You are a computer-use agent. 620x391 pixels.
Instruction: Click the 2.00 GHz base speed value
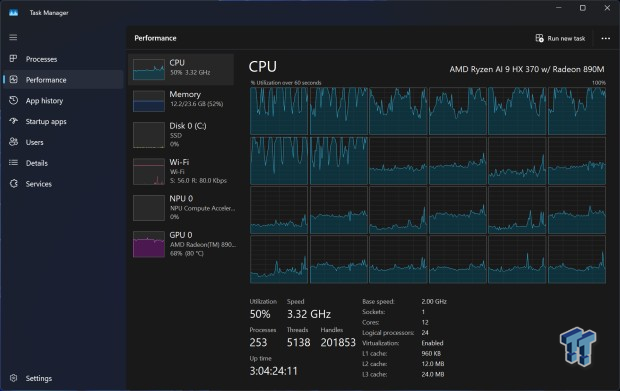pos(434,301)
